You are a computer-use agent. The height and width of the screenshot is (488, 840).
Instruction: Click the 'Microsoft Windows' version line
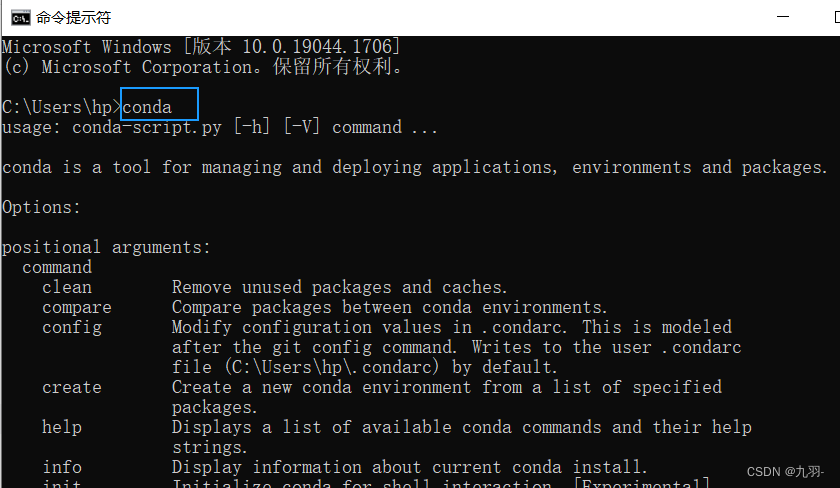201,47
